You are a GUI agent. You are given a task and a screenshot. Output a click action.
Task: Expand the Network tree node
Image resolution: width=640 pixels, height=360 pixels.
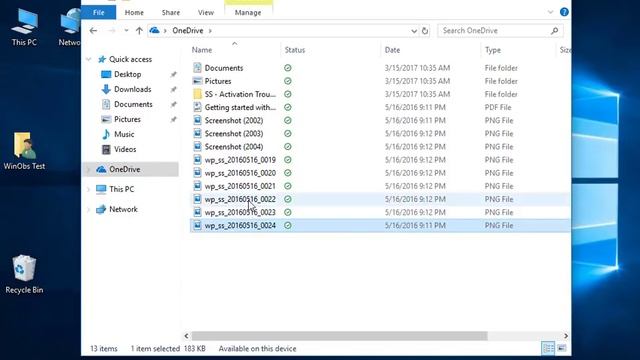click(89, 209)
